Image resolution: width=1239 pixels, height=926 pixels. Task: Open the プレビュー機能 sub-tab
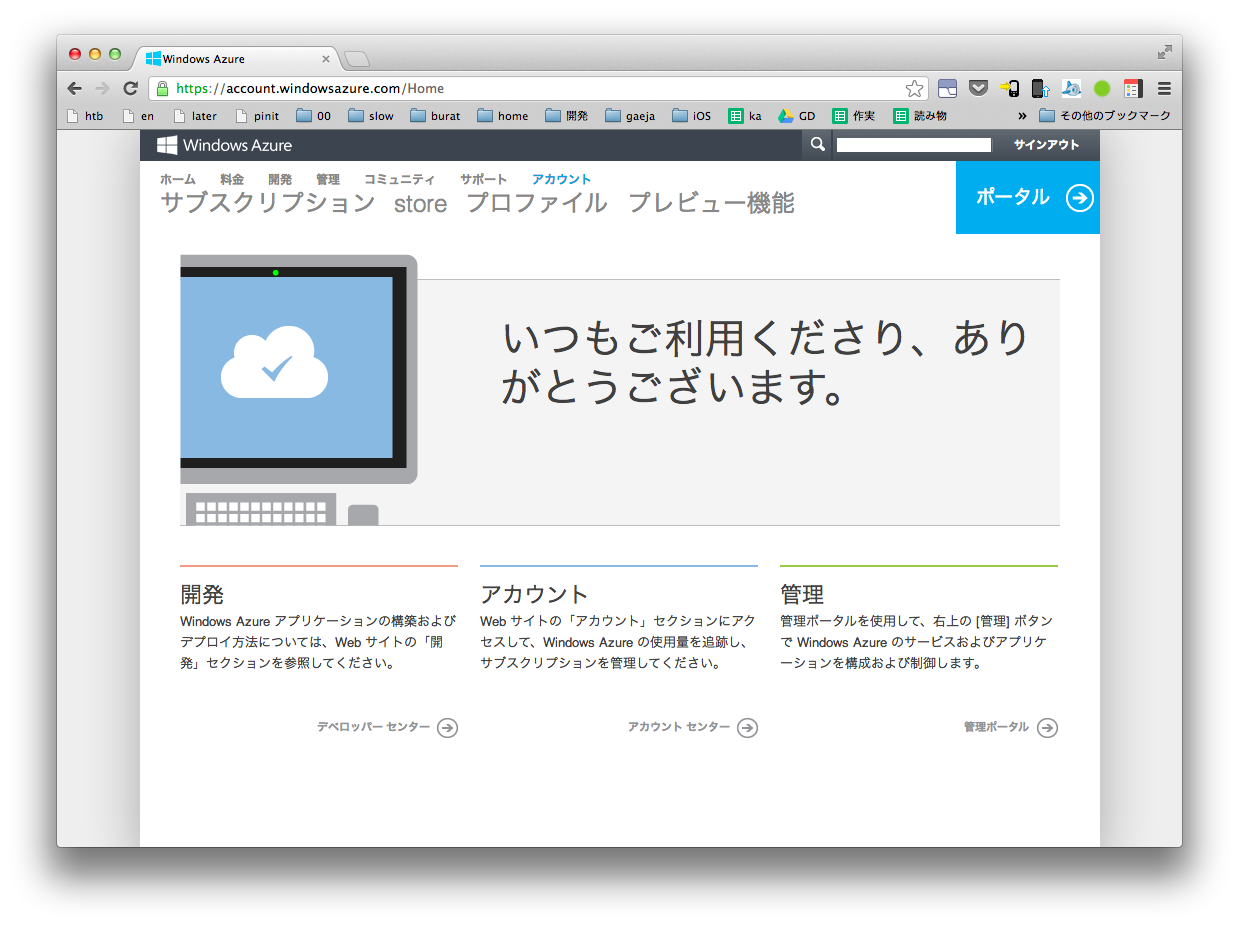(712, 203)
